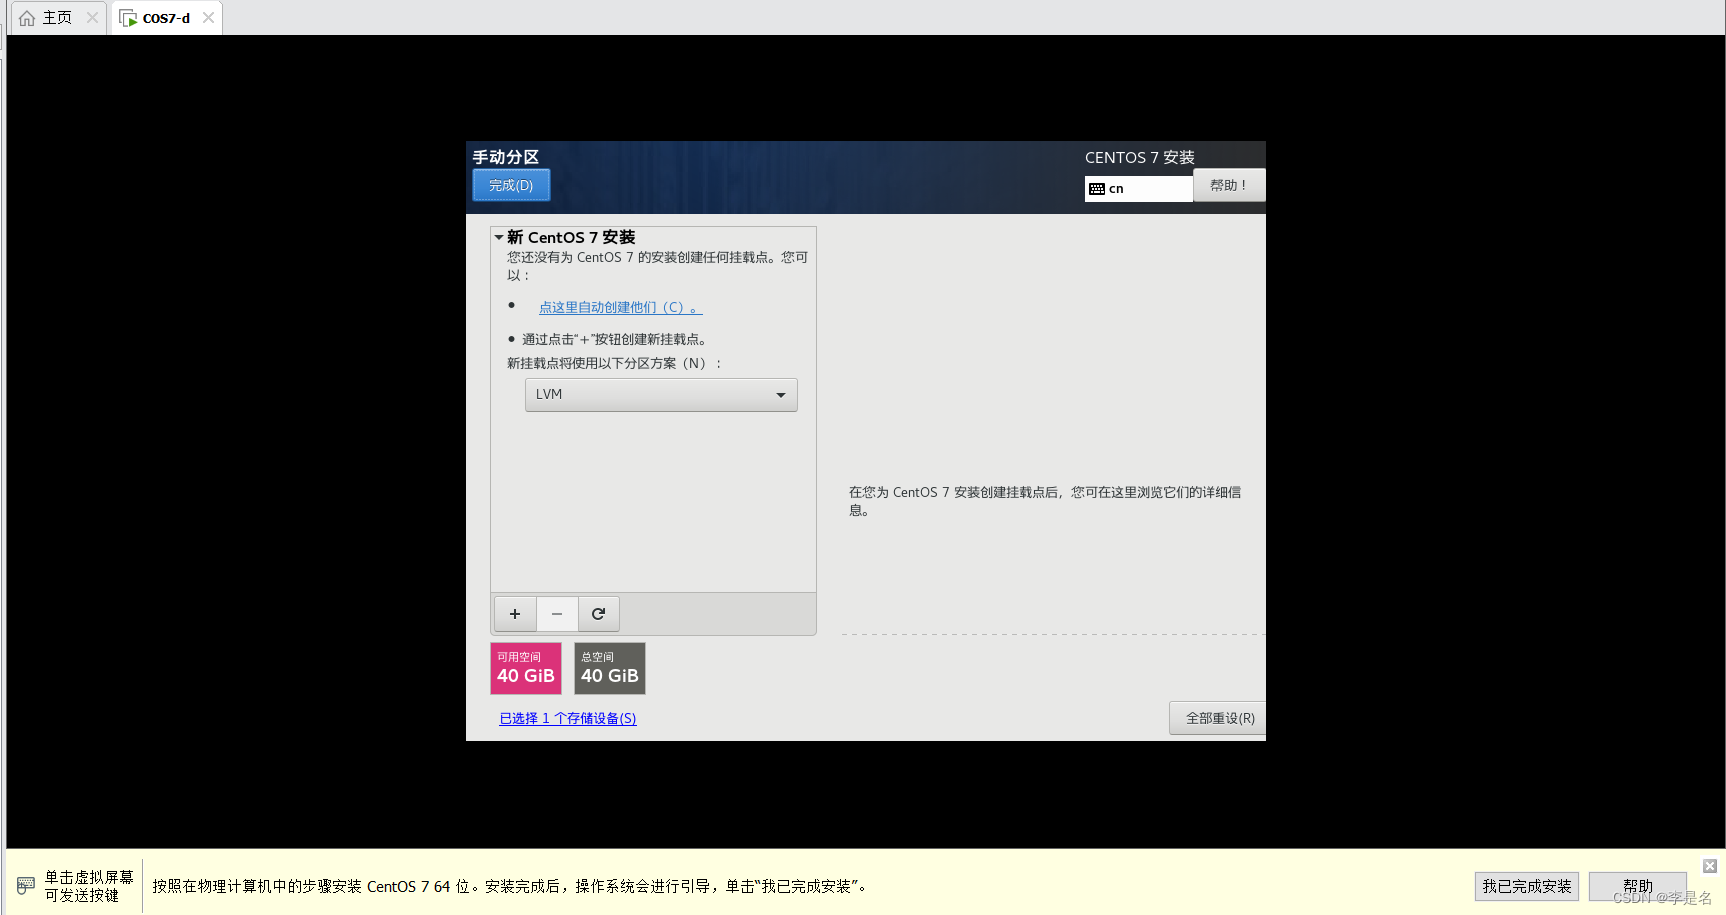The width and height of the screenshot is (1726, 915).
Task: Click label 新挂载点将使用以下分区方案(N)
Action: (614, 363)
